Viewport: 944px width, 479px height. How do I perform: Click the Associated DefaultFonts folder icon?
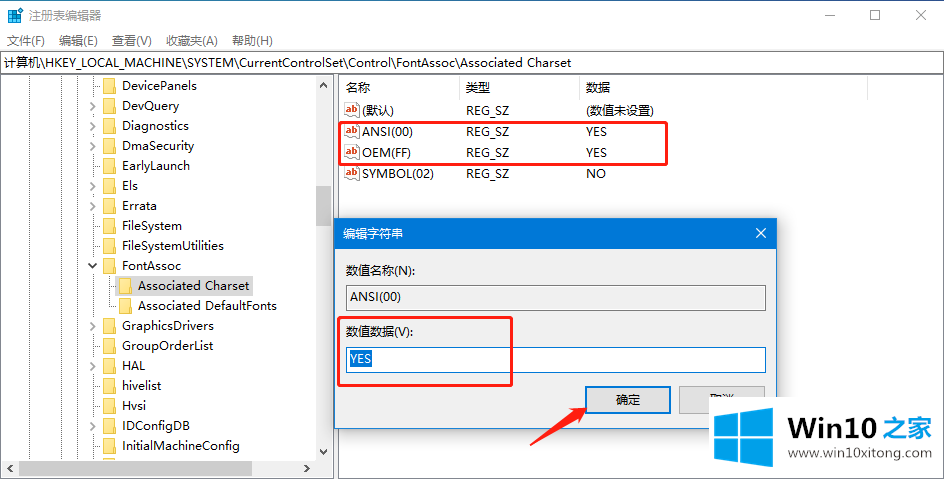(x=126, y=306)
